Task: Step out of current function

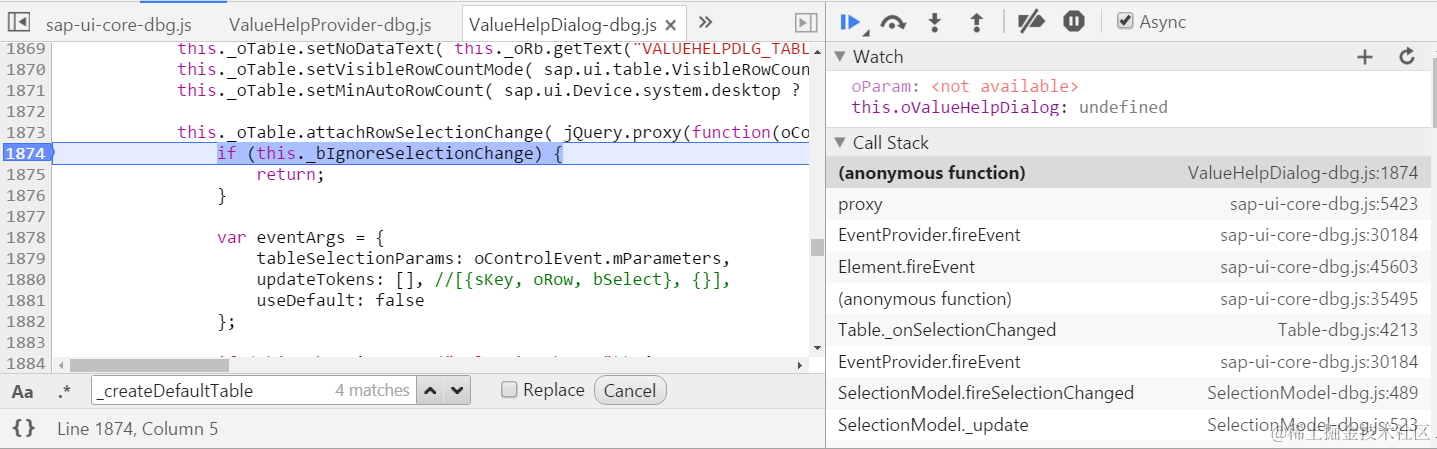Action: (x=977, y=21)
